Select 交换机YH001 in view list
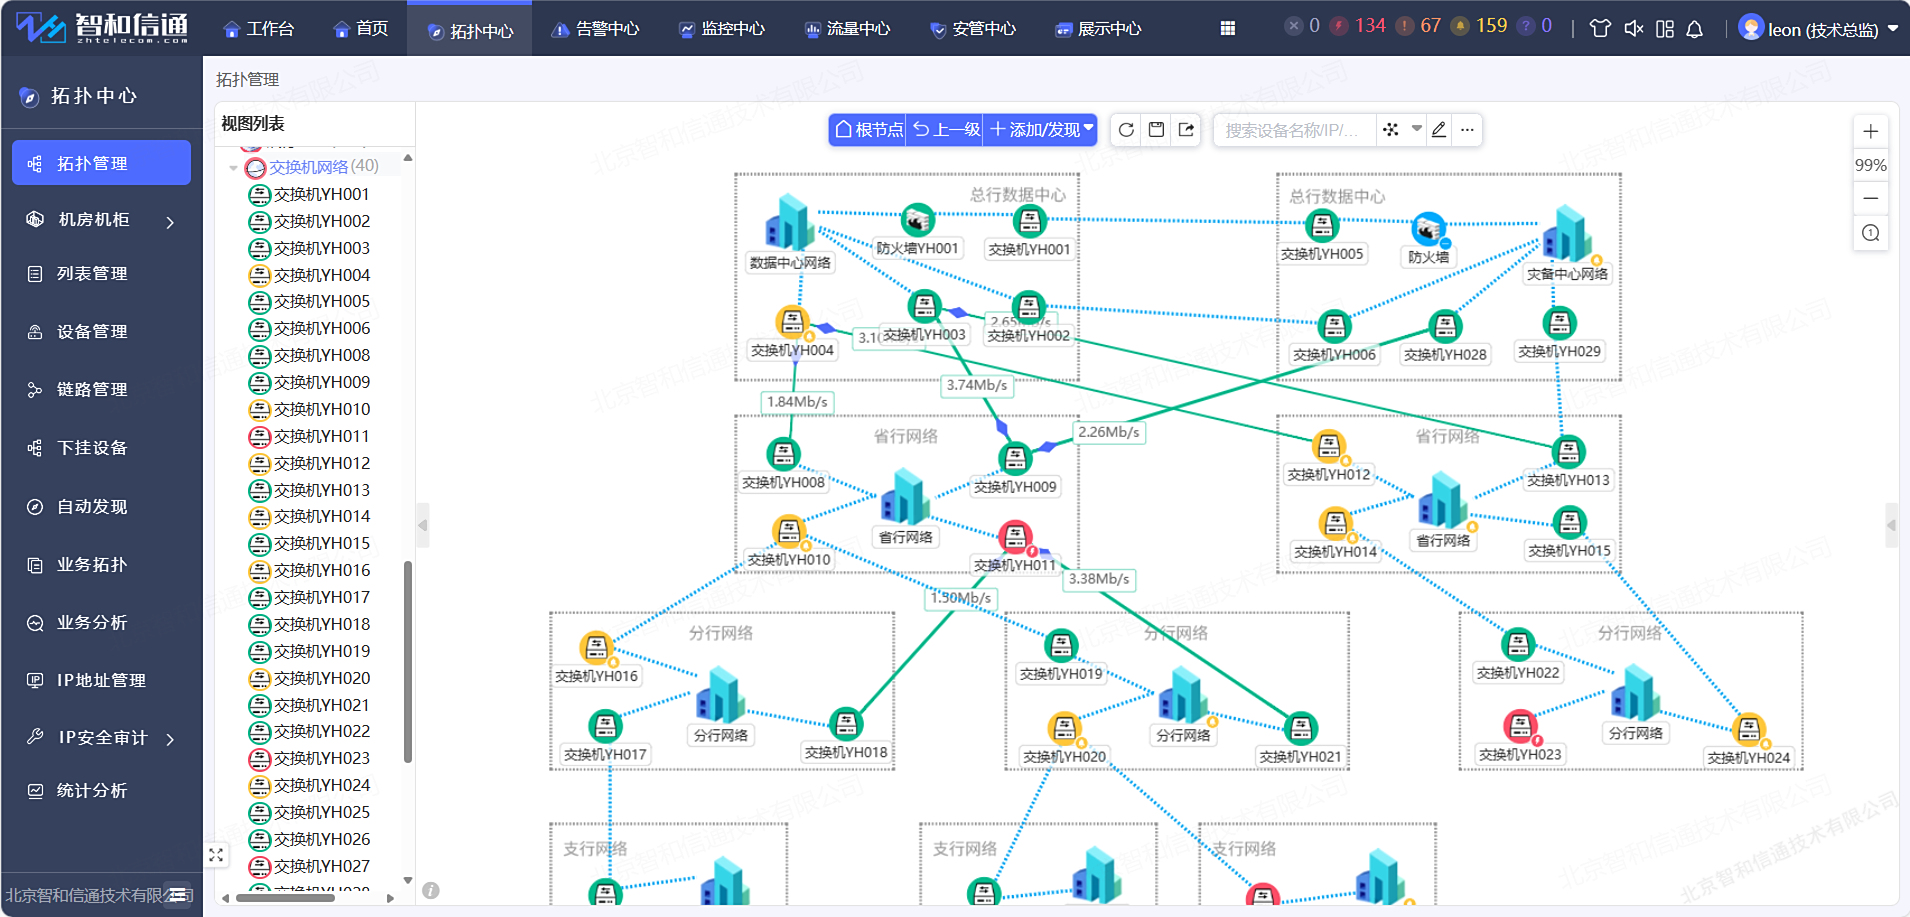 tap(309, 194)
